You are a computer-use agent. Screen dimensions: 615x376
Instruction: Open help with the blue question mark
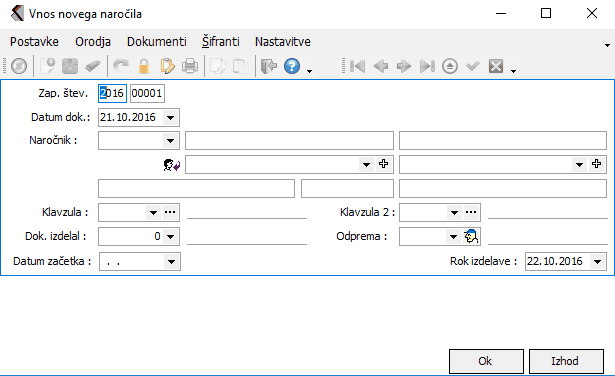(x=292, y=66)
